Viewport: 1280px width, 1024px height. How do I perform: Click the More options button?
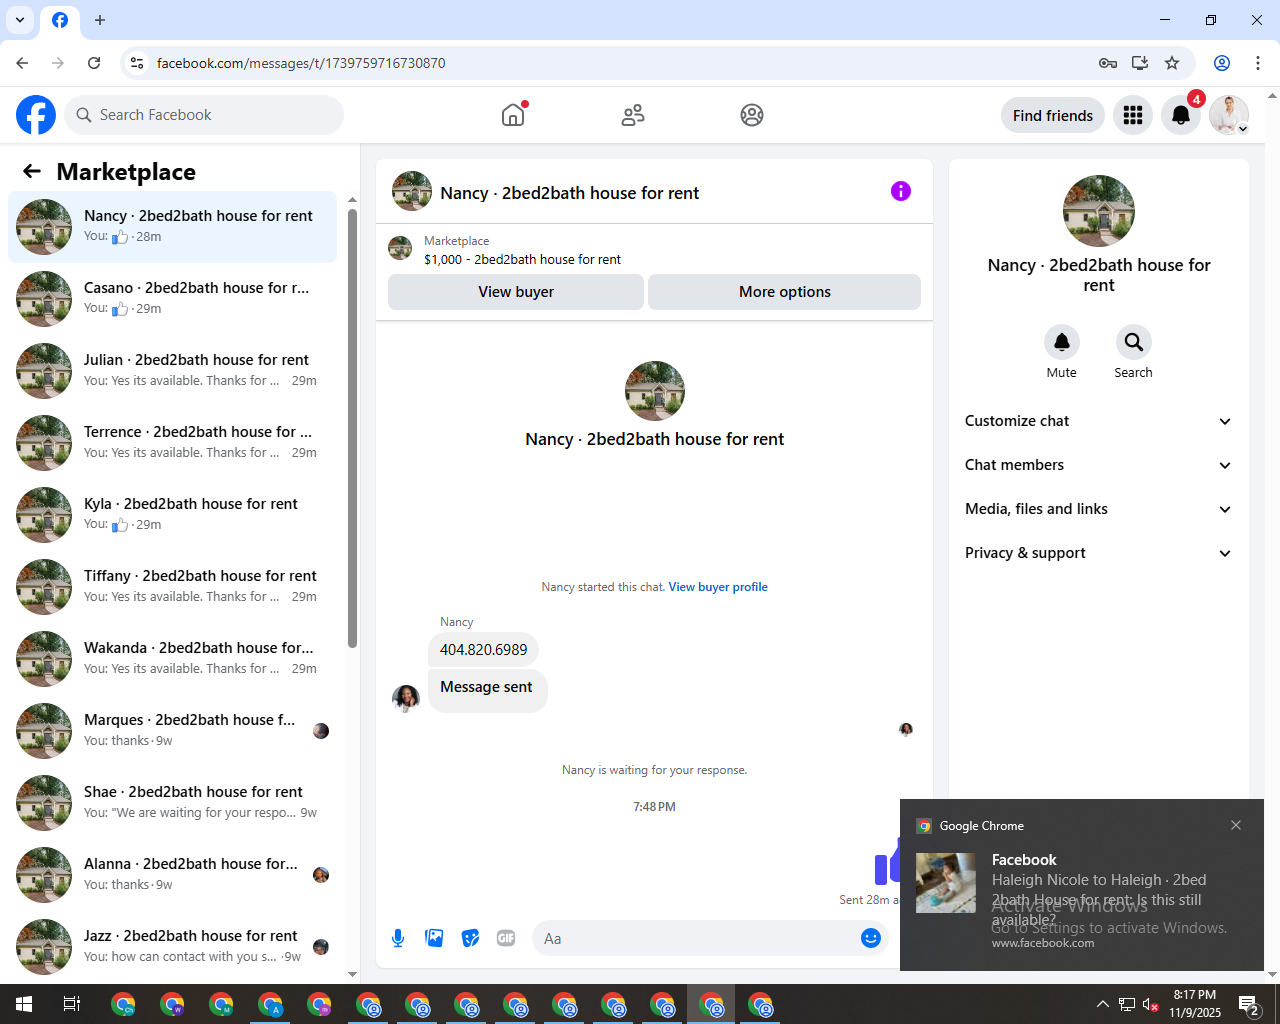click(785, 292)
